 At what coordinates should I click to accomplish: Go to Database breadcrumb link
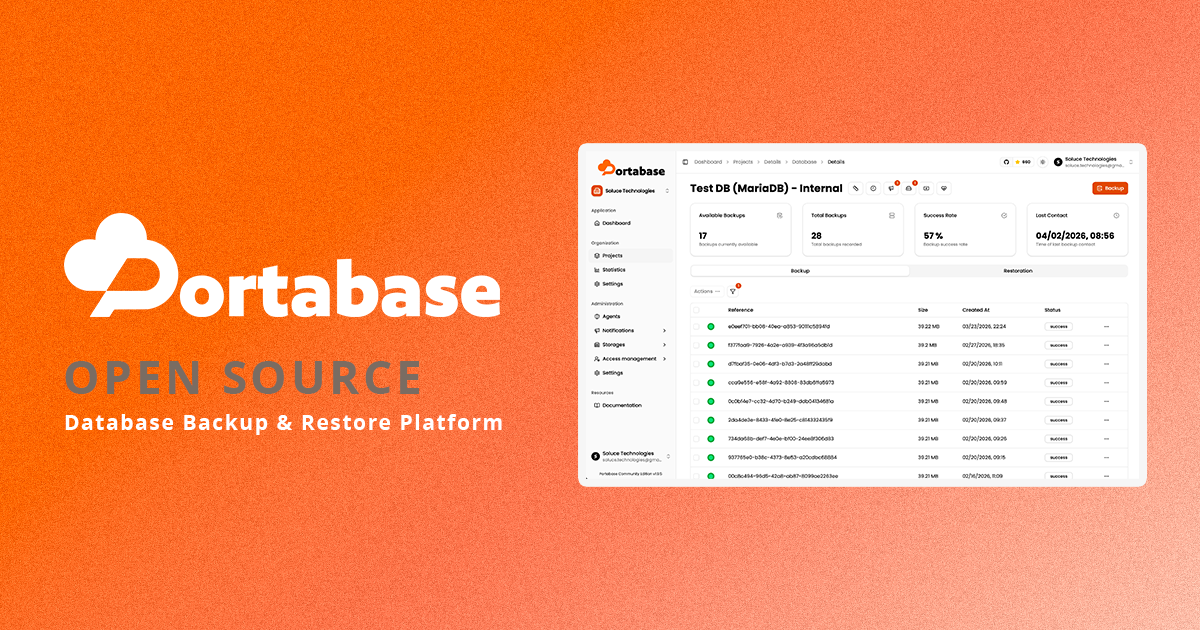click(x=805, y=161)
